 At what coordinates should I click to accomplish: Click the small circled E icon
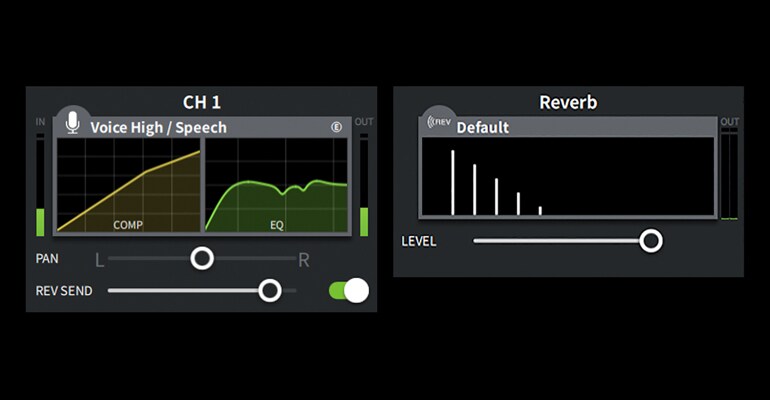[x=337, y=127]
